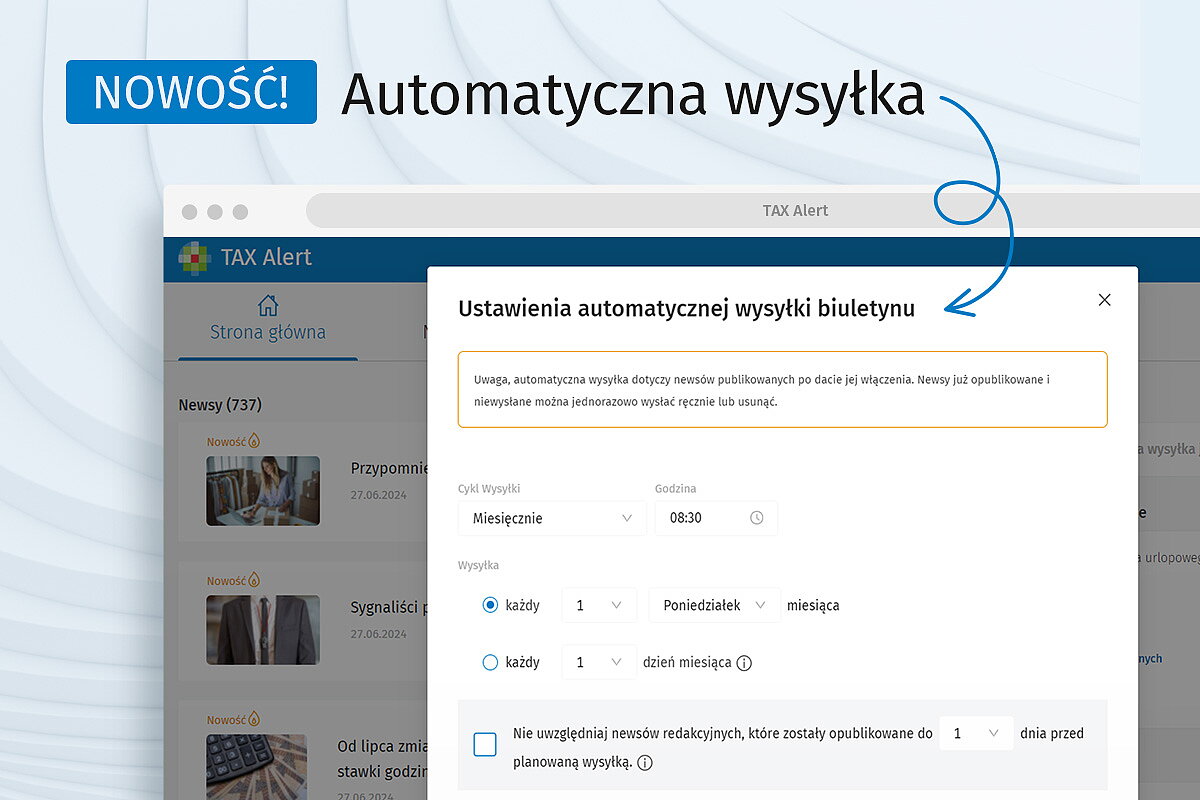
Task: Click the home icon above Strona główna
Action: pyautogui.click(x=267, y=306)
